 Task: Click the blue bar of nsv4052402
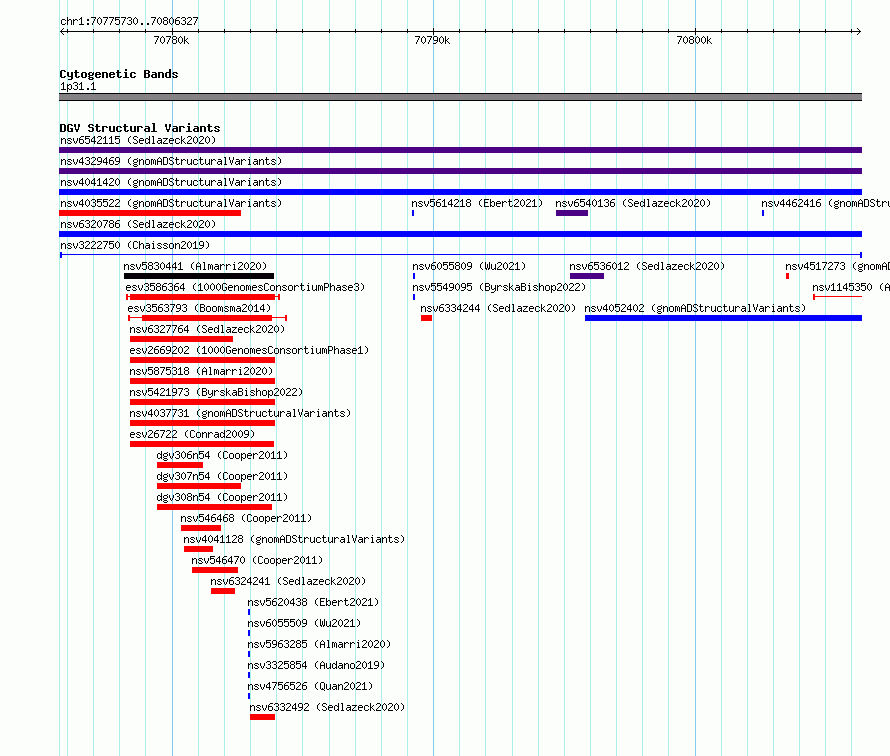click(723, 318)
